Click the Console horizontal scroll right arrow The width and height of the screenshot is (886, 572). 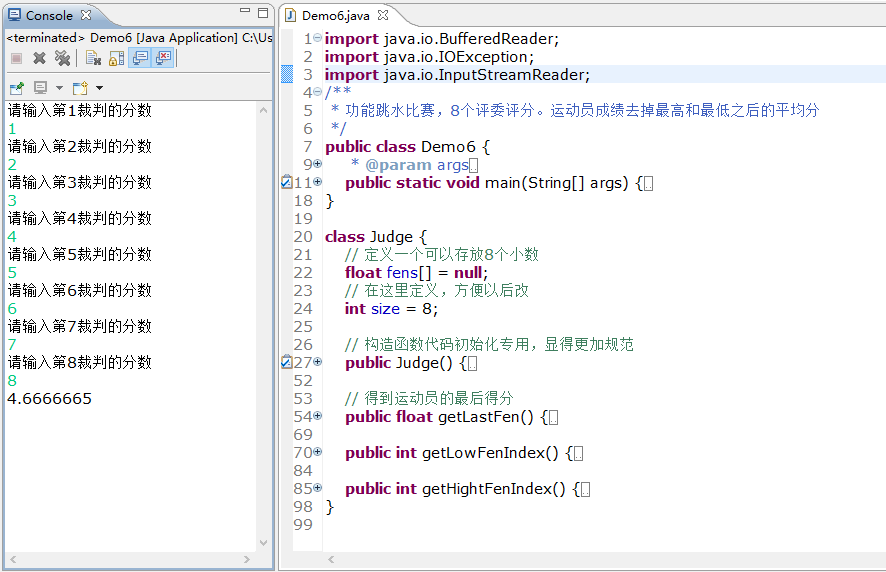[x=247, y=560]
